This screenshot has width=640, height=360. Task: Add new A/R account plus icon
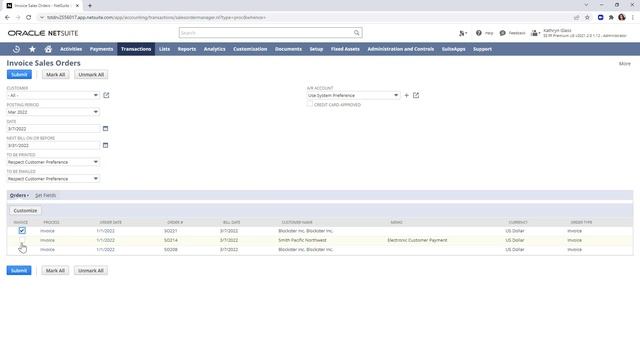click(x=407, y=95)
